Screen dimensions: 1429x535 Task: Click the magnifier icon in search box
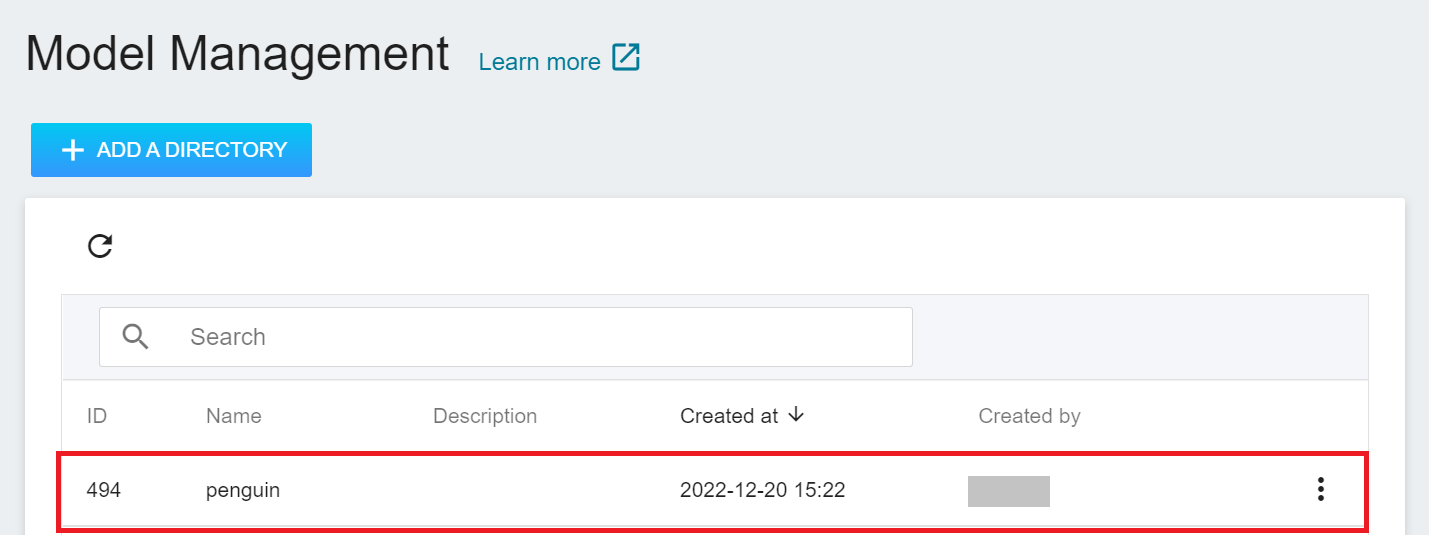click(135, 337)
